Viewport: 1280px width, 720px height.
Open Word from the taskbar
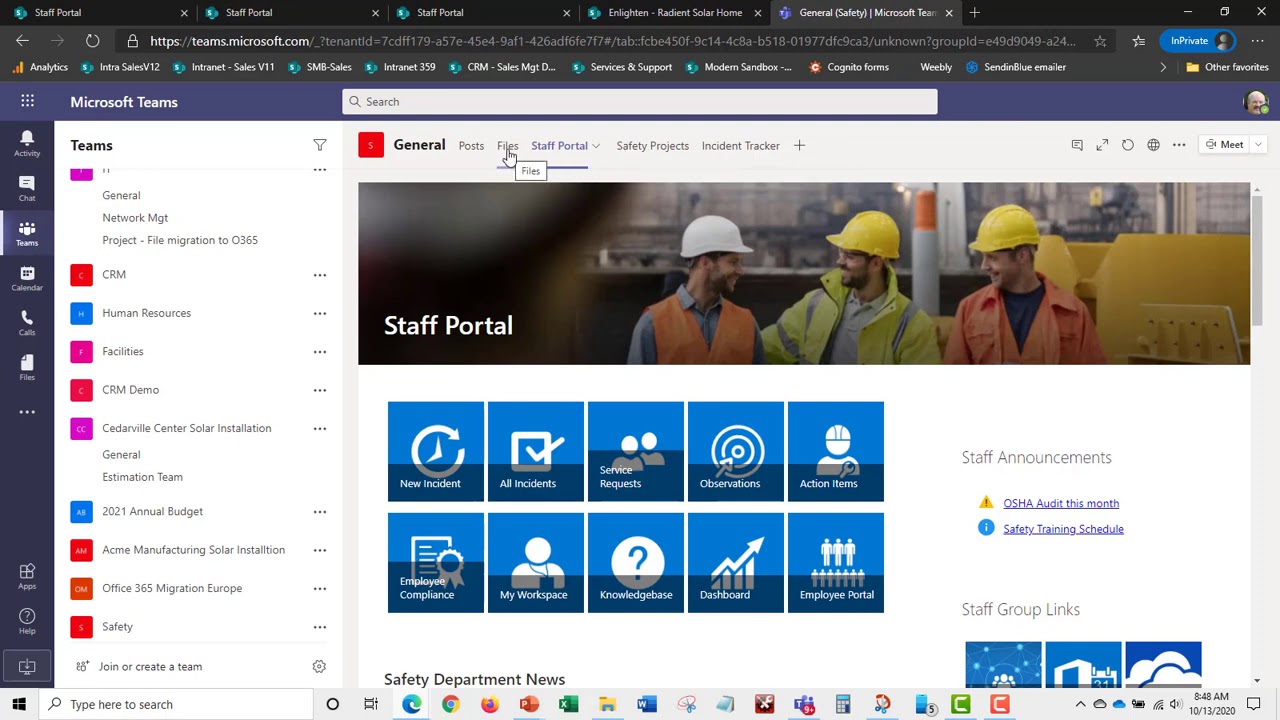click(646, 704)
